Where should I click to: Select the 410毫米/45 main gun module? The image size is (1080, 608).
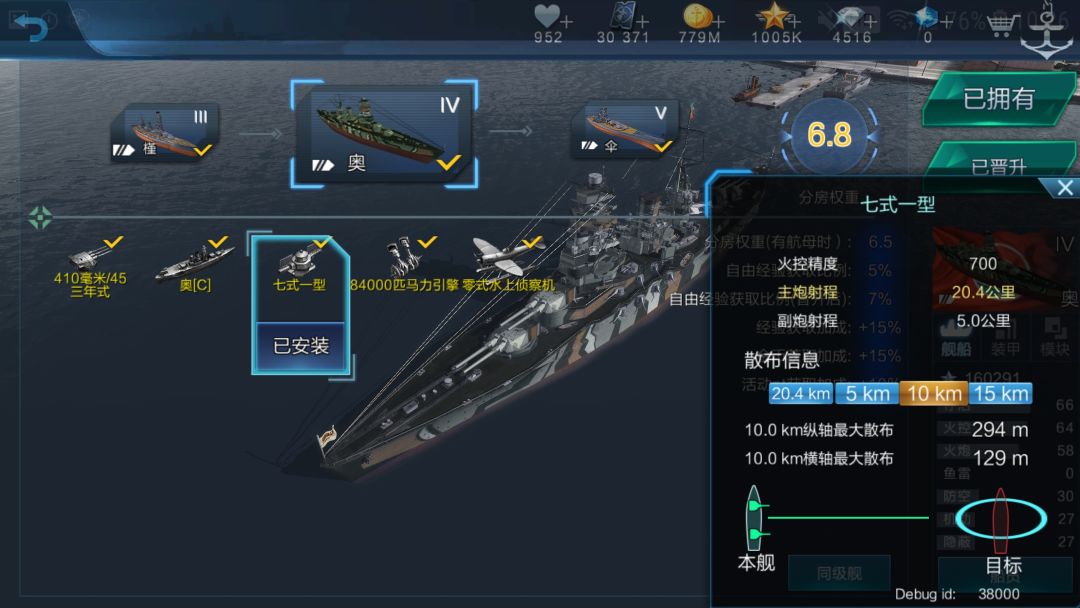pos(91,267)
